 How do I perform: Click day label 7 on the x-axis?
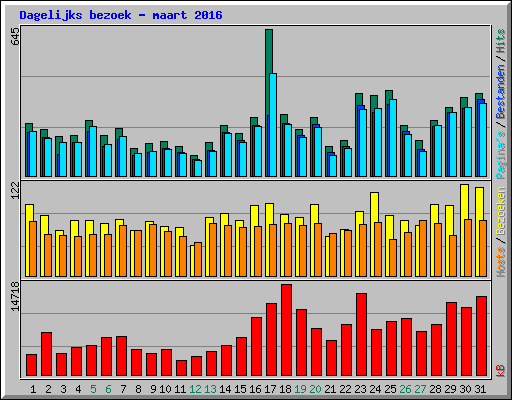click(x=123, y=389)
